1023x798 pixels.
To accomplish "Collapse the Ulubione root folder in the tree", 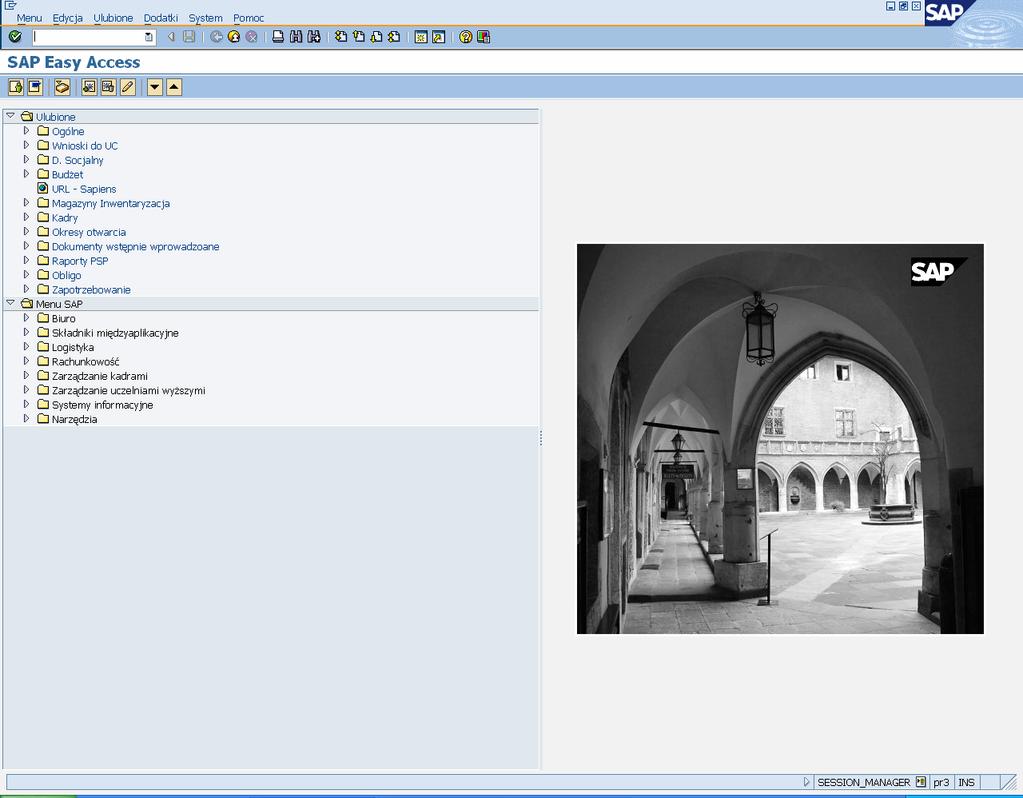I will tap(10, 116).
